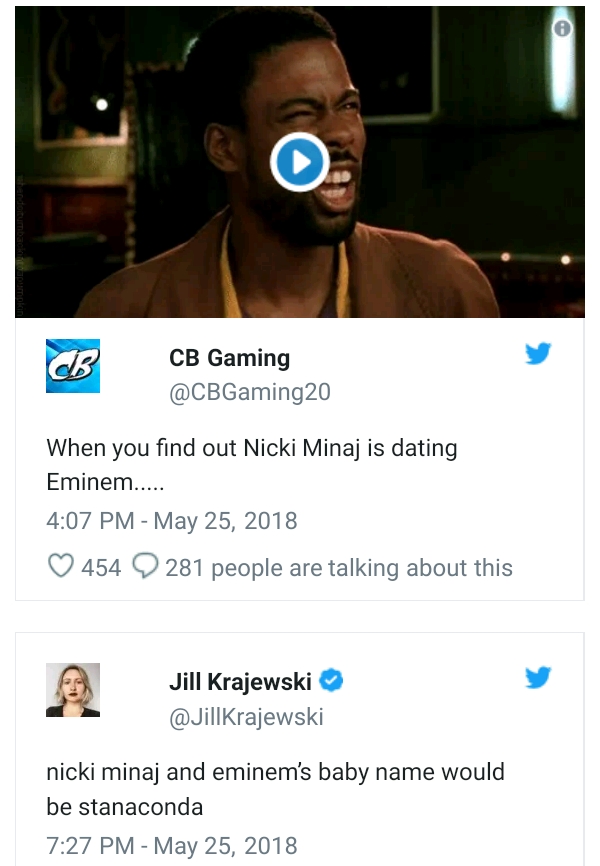Open reply bubble icon on CB Gaming tweet
The height and width of the screenshot is (866, 600).
(x=146, y=566)
